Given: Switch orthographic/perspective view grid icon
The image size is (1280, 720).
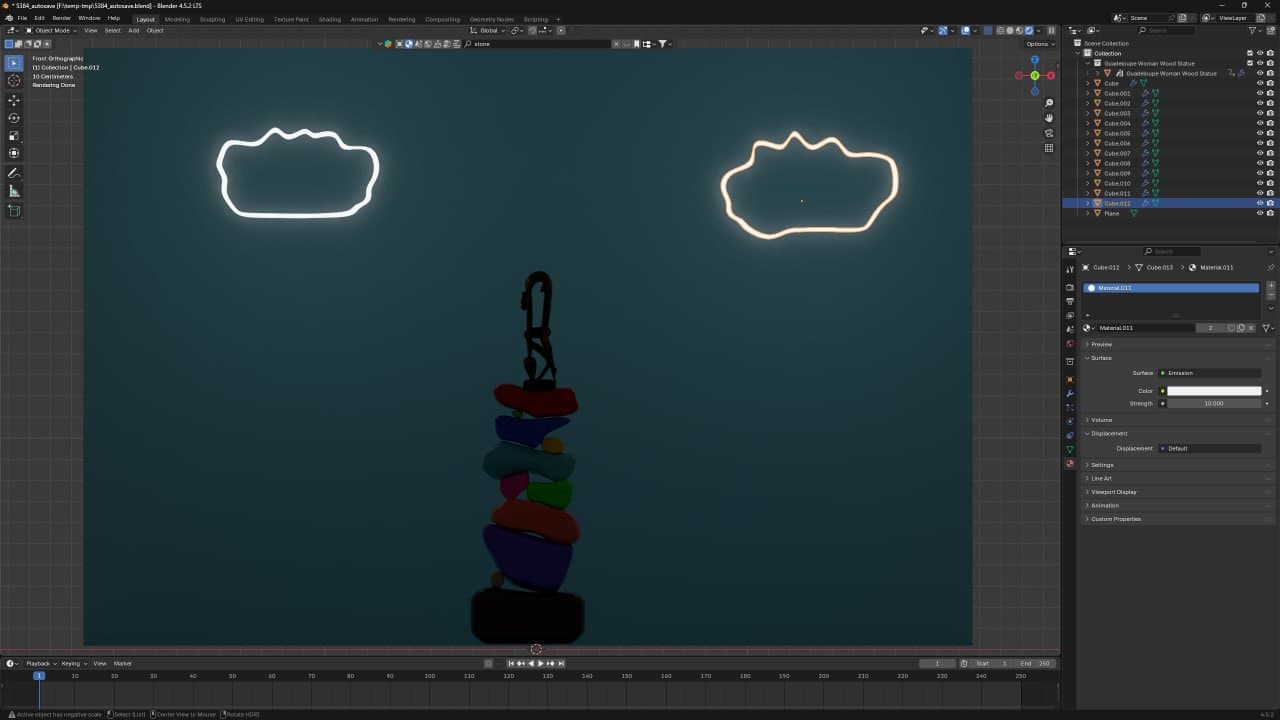Looking at the screenshot, I should [x=1049, y=148].
